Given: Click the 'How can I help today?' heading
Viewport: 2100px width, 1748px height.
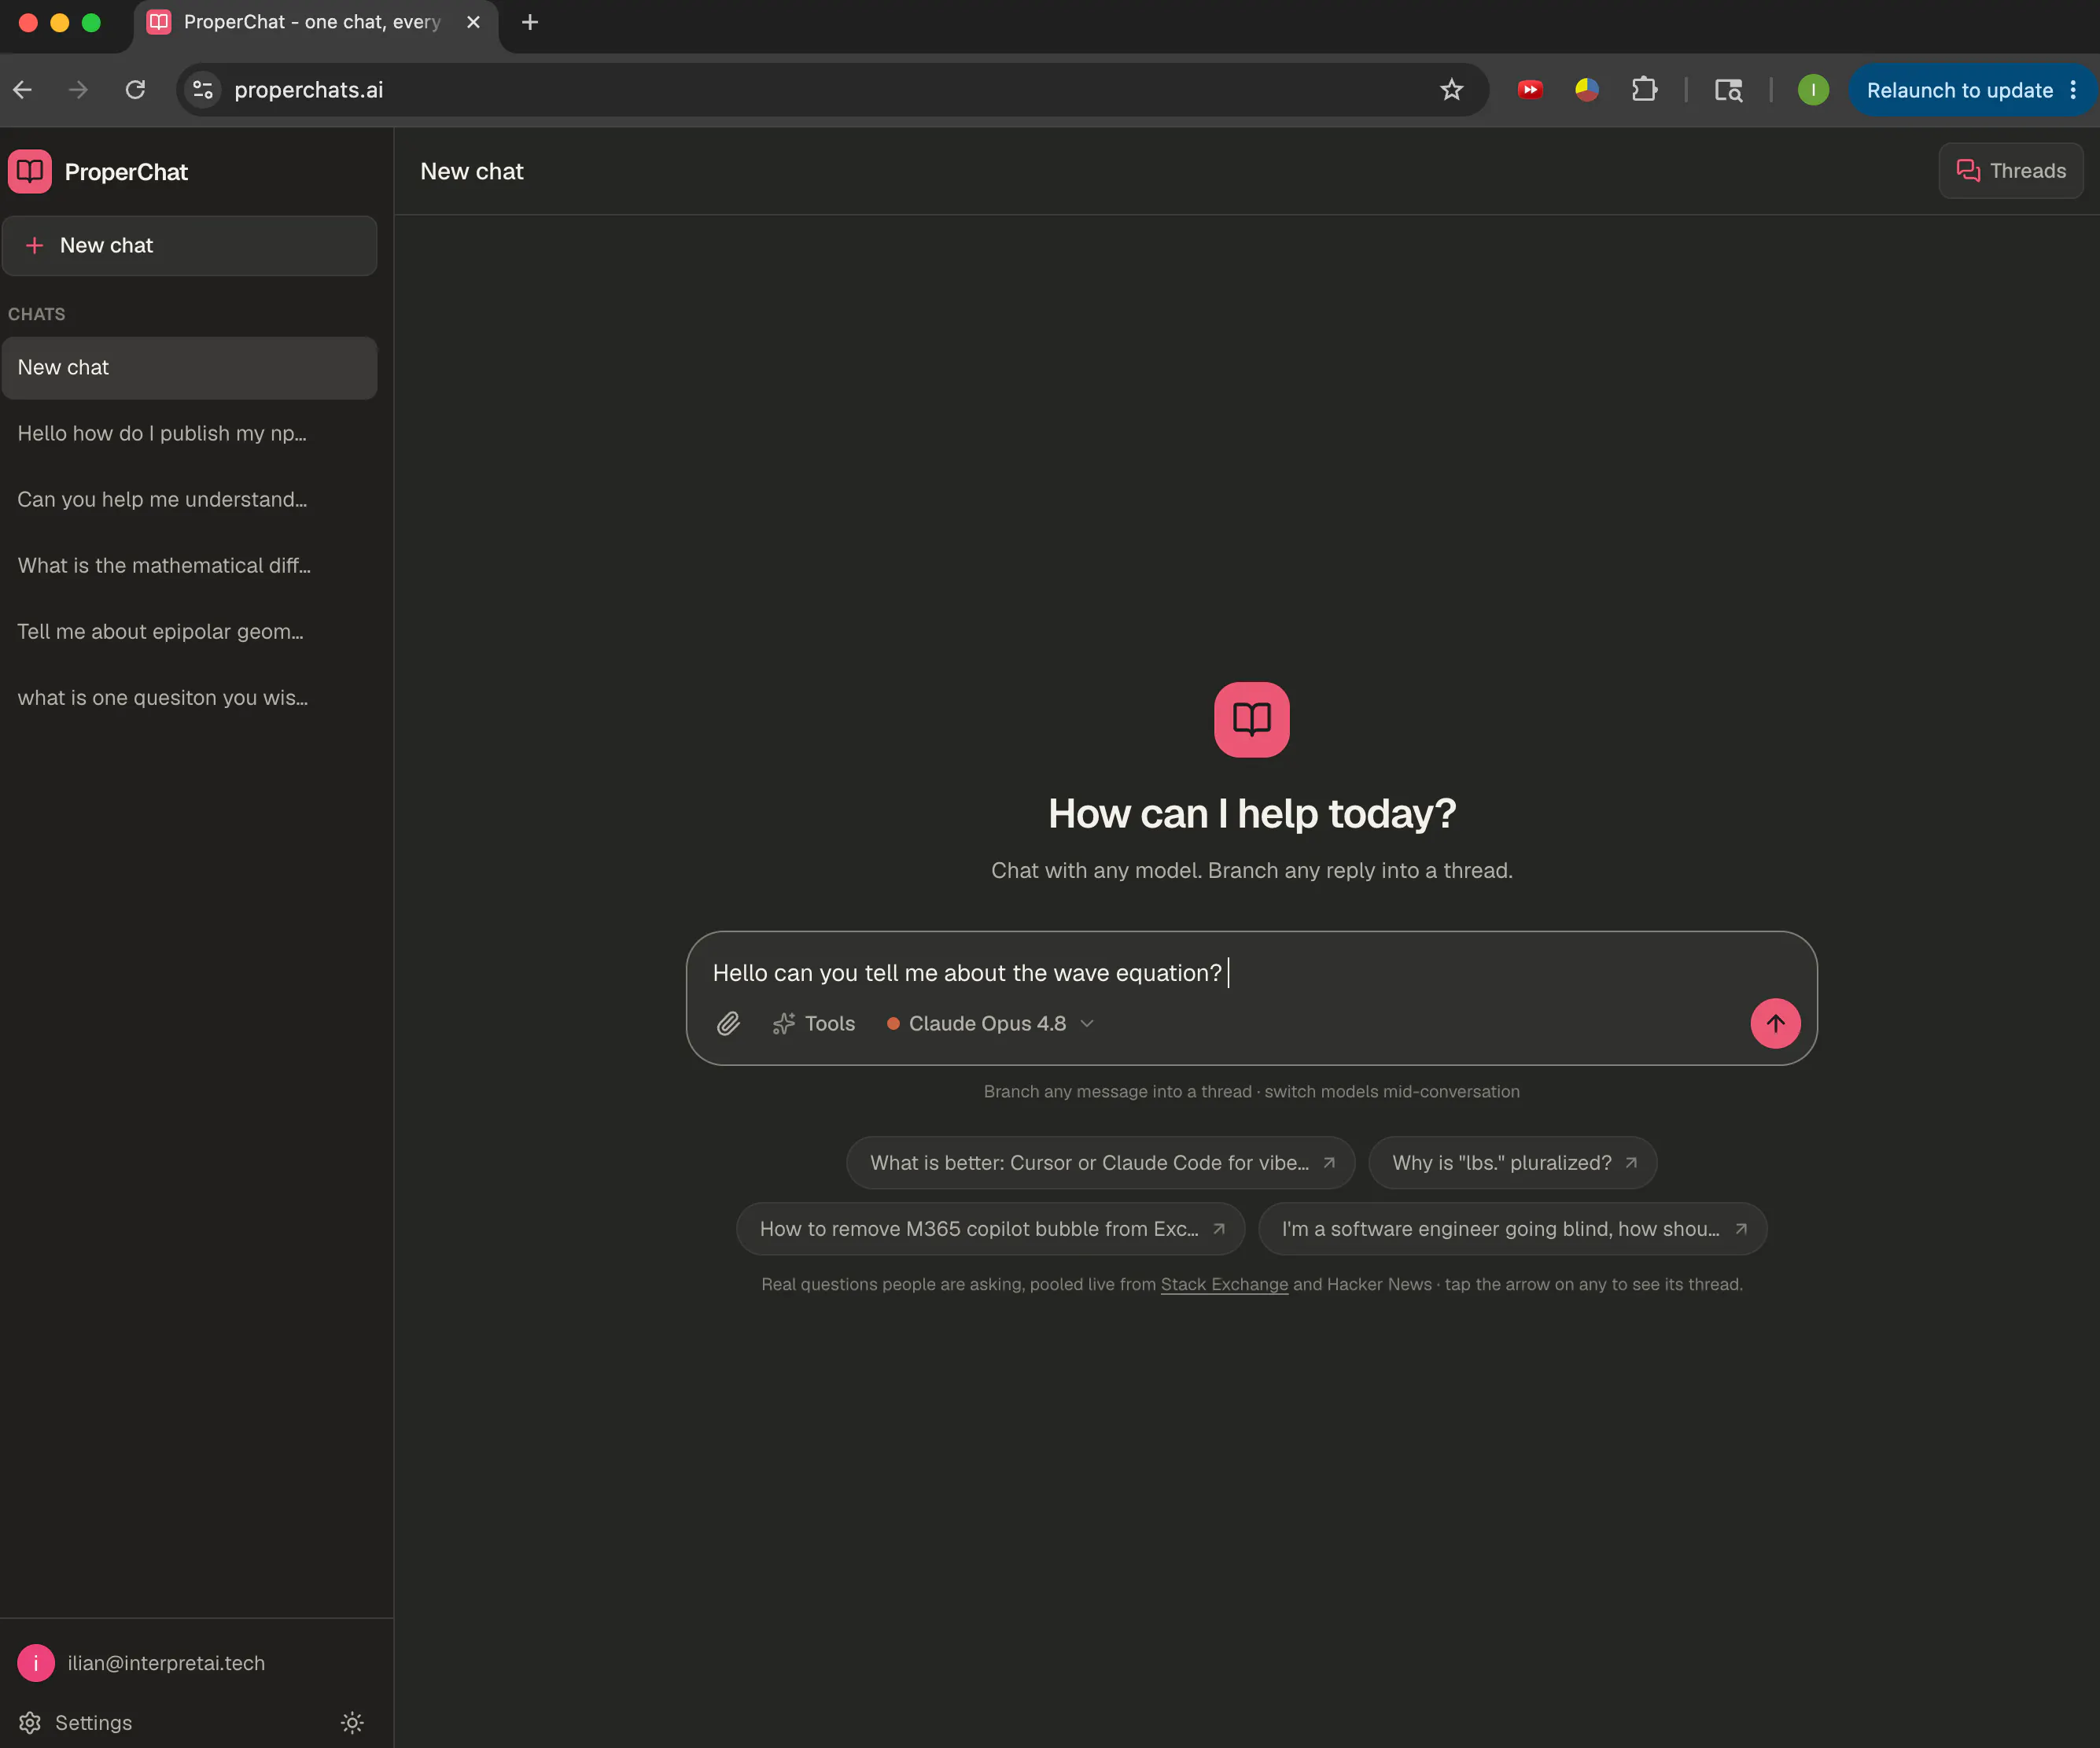Looking at the screenshot, I should [x=1251, y=814].
